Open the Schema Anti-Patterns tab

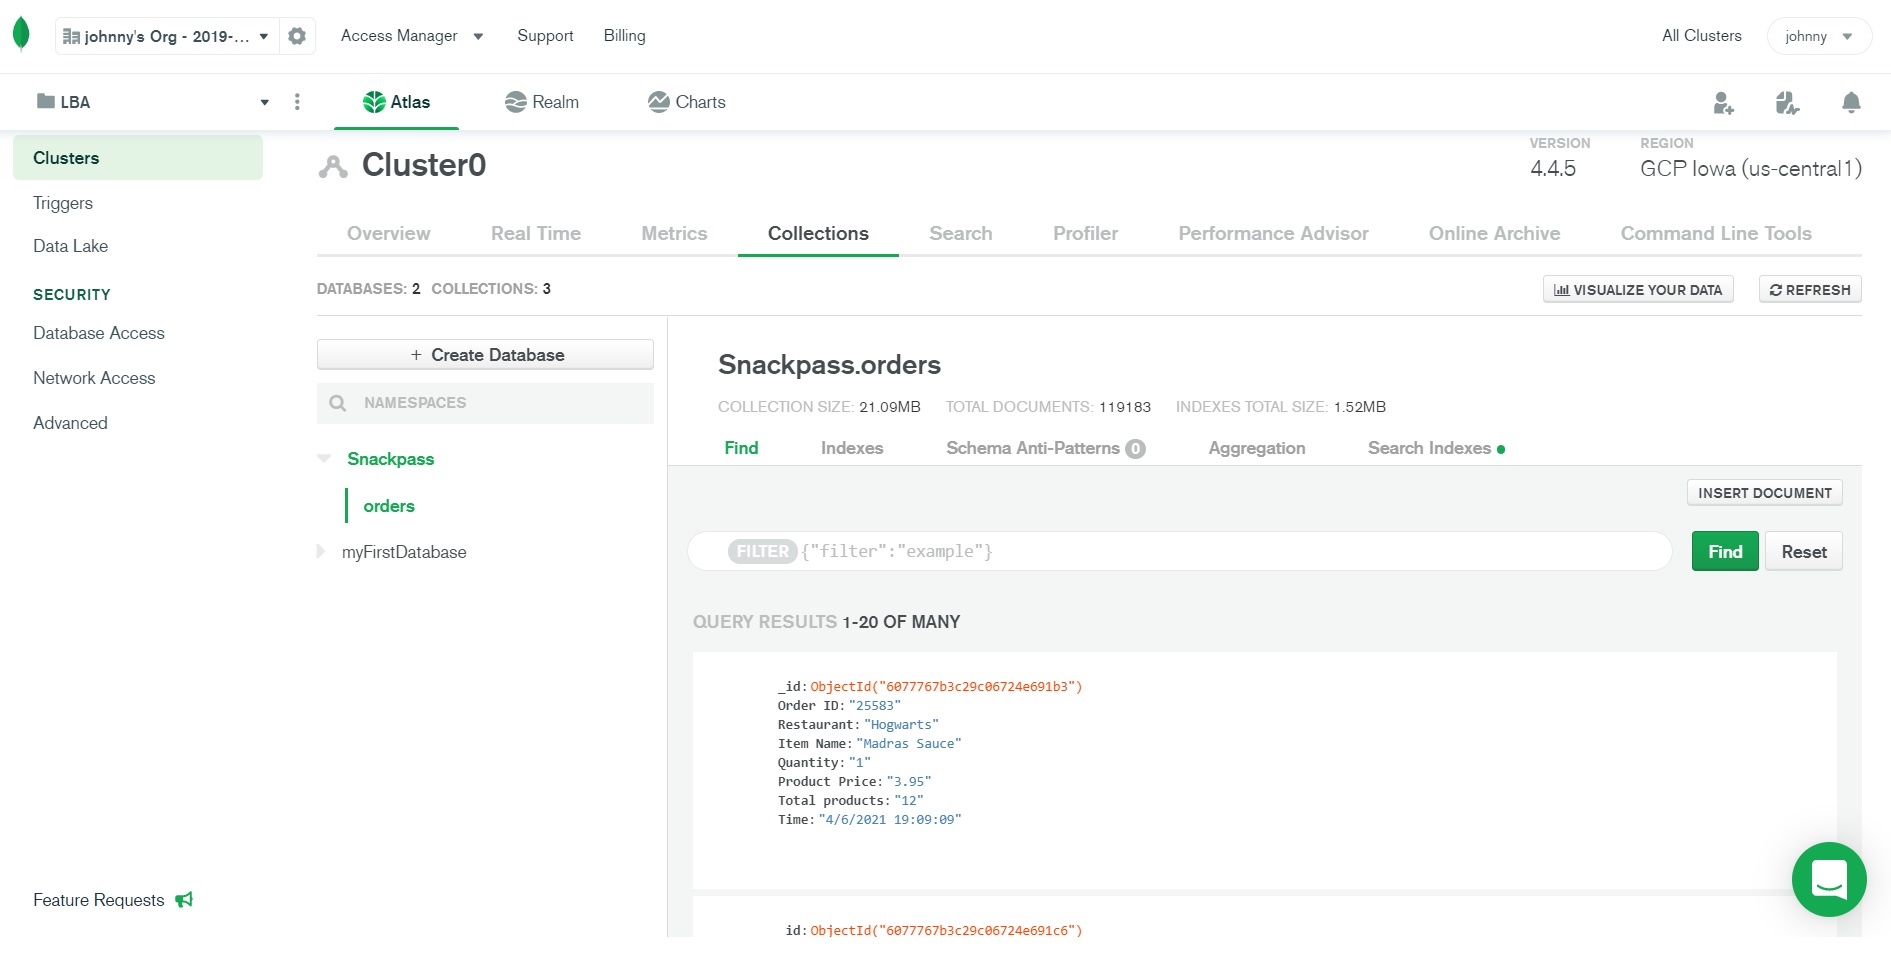pos(1045,448)
